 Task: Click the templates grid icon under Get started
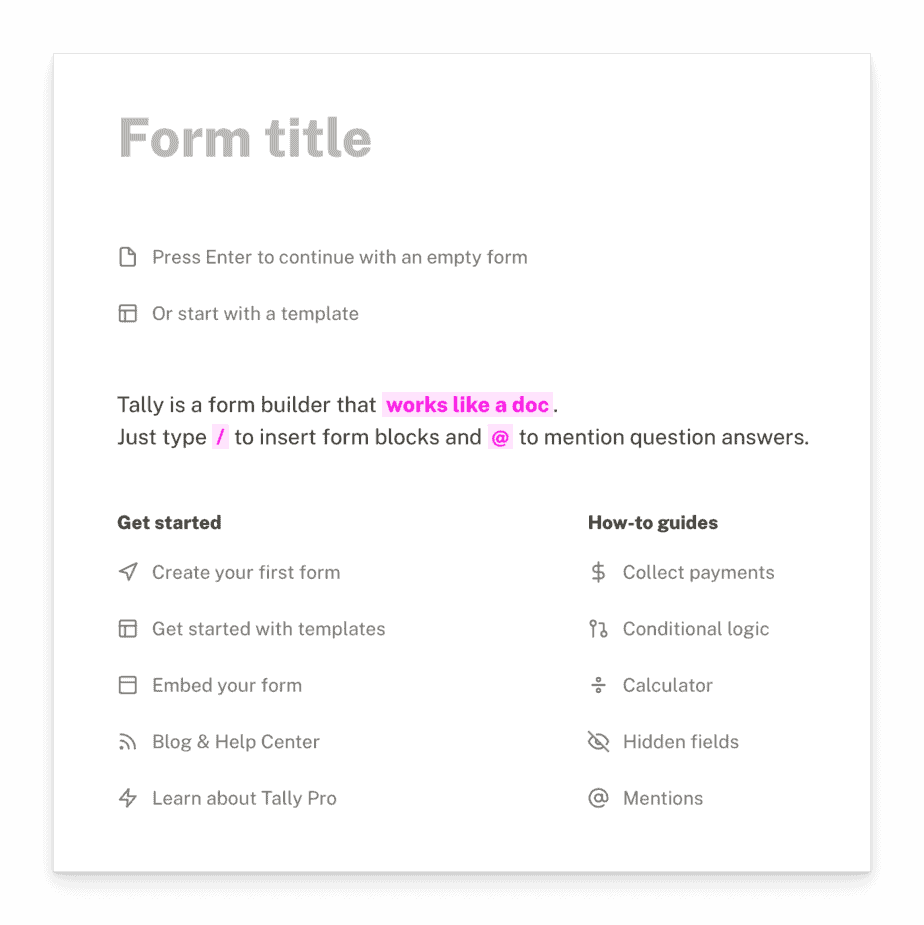pos(127,628)
